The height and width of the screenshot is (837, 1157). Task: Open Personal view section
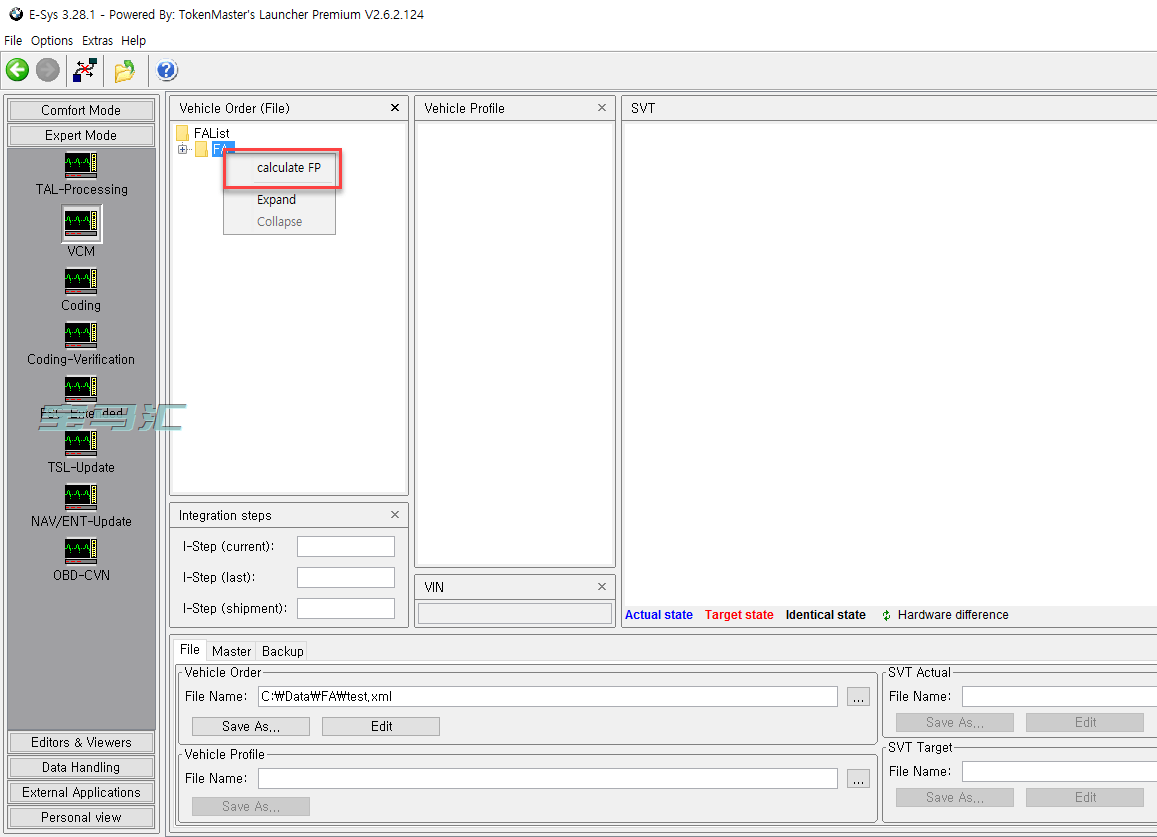(x=81, y=818)
